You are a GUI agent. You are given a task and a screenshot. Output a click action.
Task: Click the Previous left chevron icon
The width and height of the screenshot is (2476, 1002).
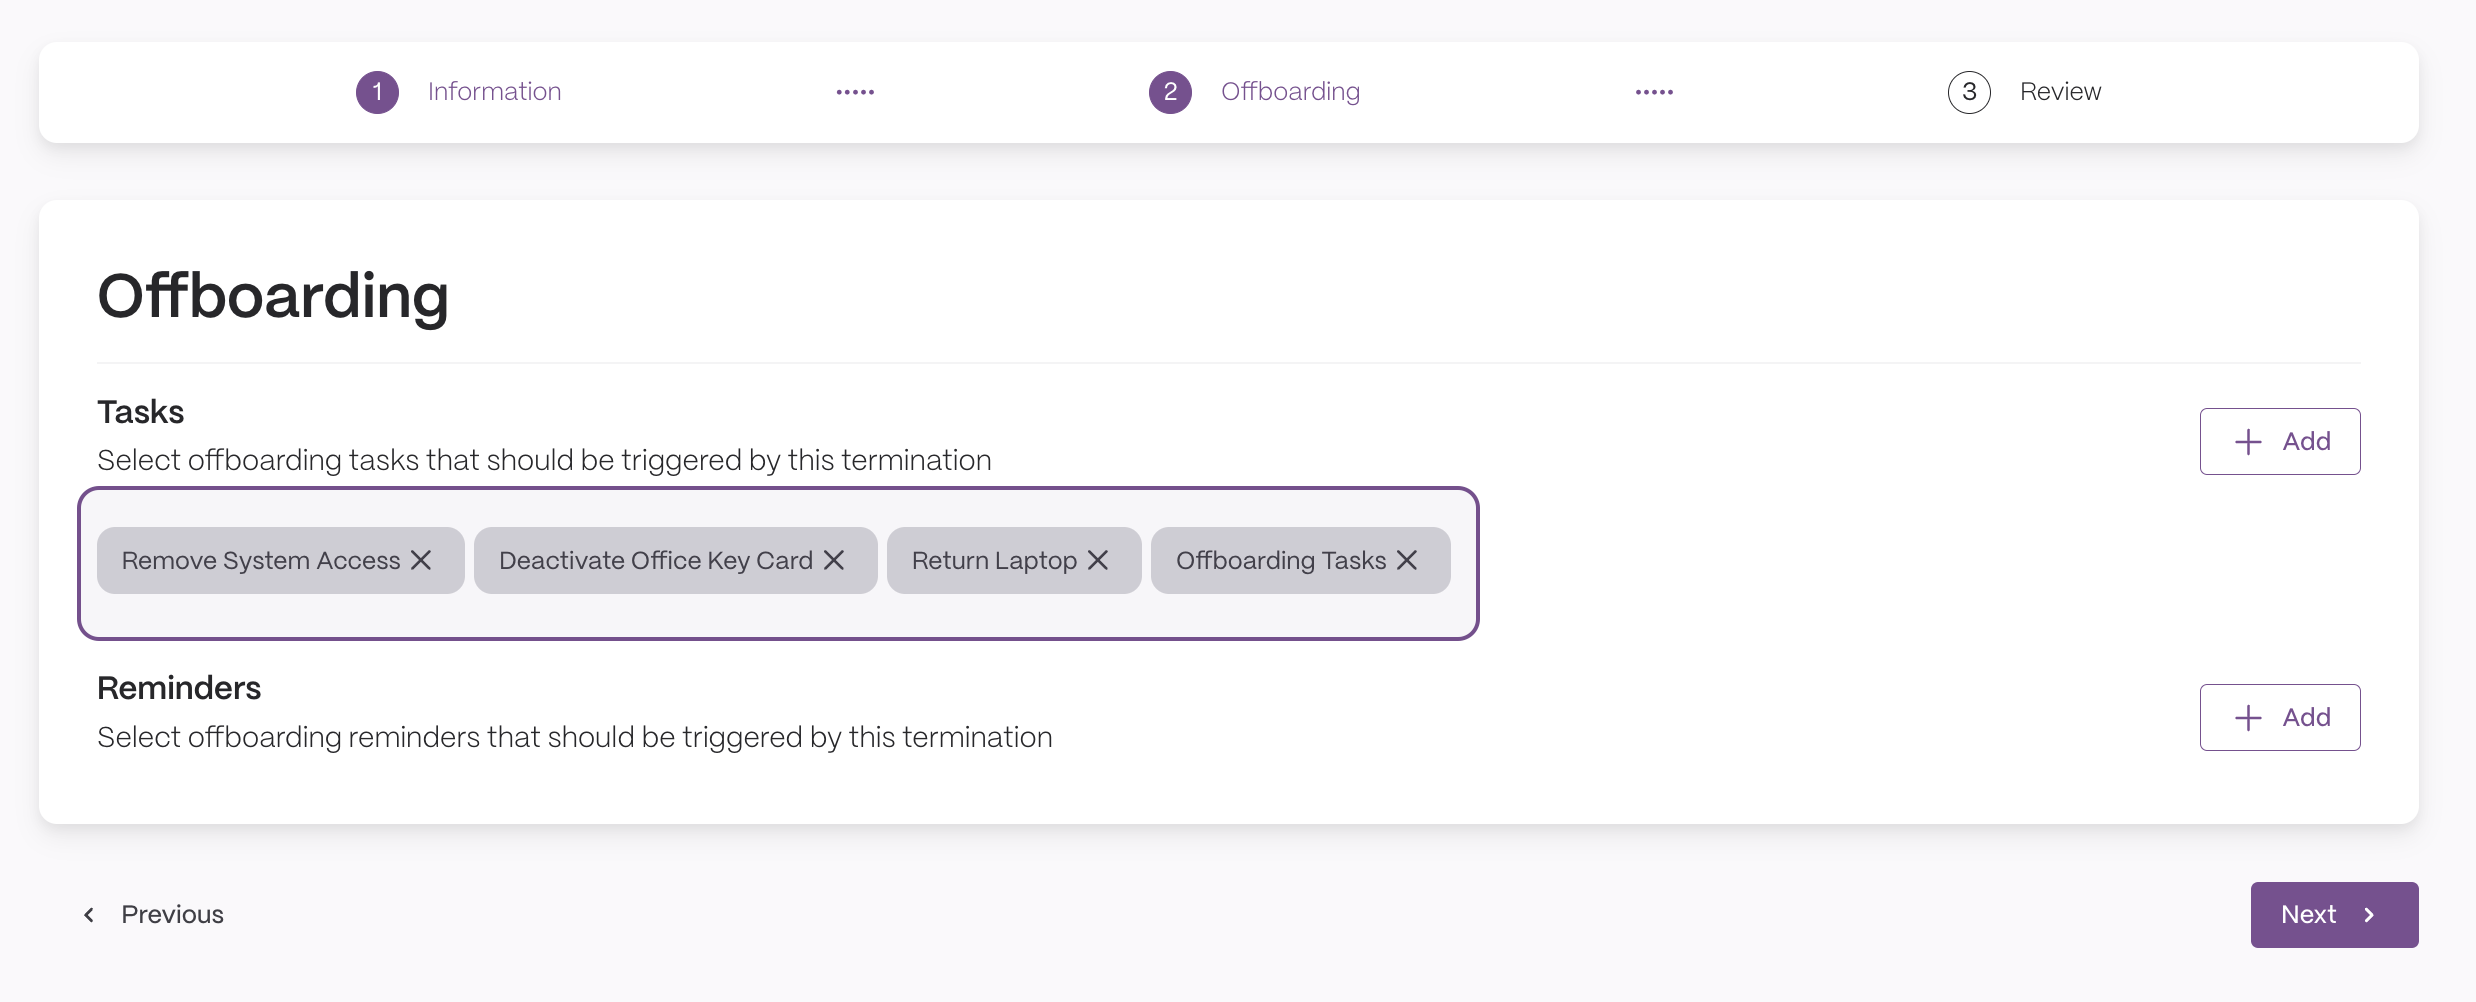89,915
